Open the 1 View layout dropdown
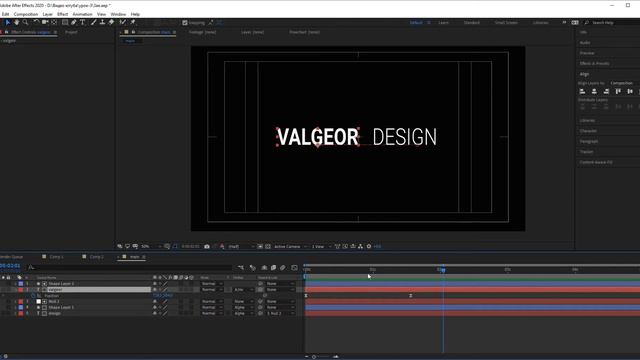 point(321,247)
